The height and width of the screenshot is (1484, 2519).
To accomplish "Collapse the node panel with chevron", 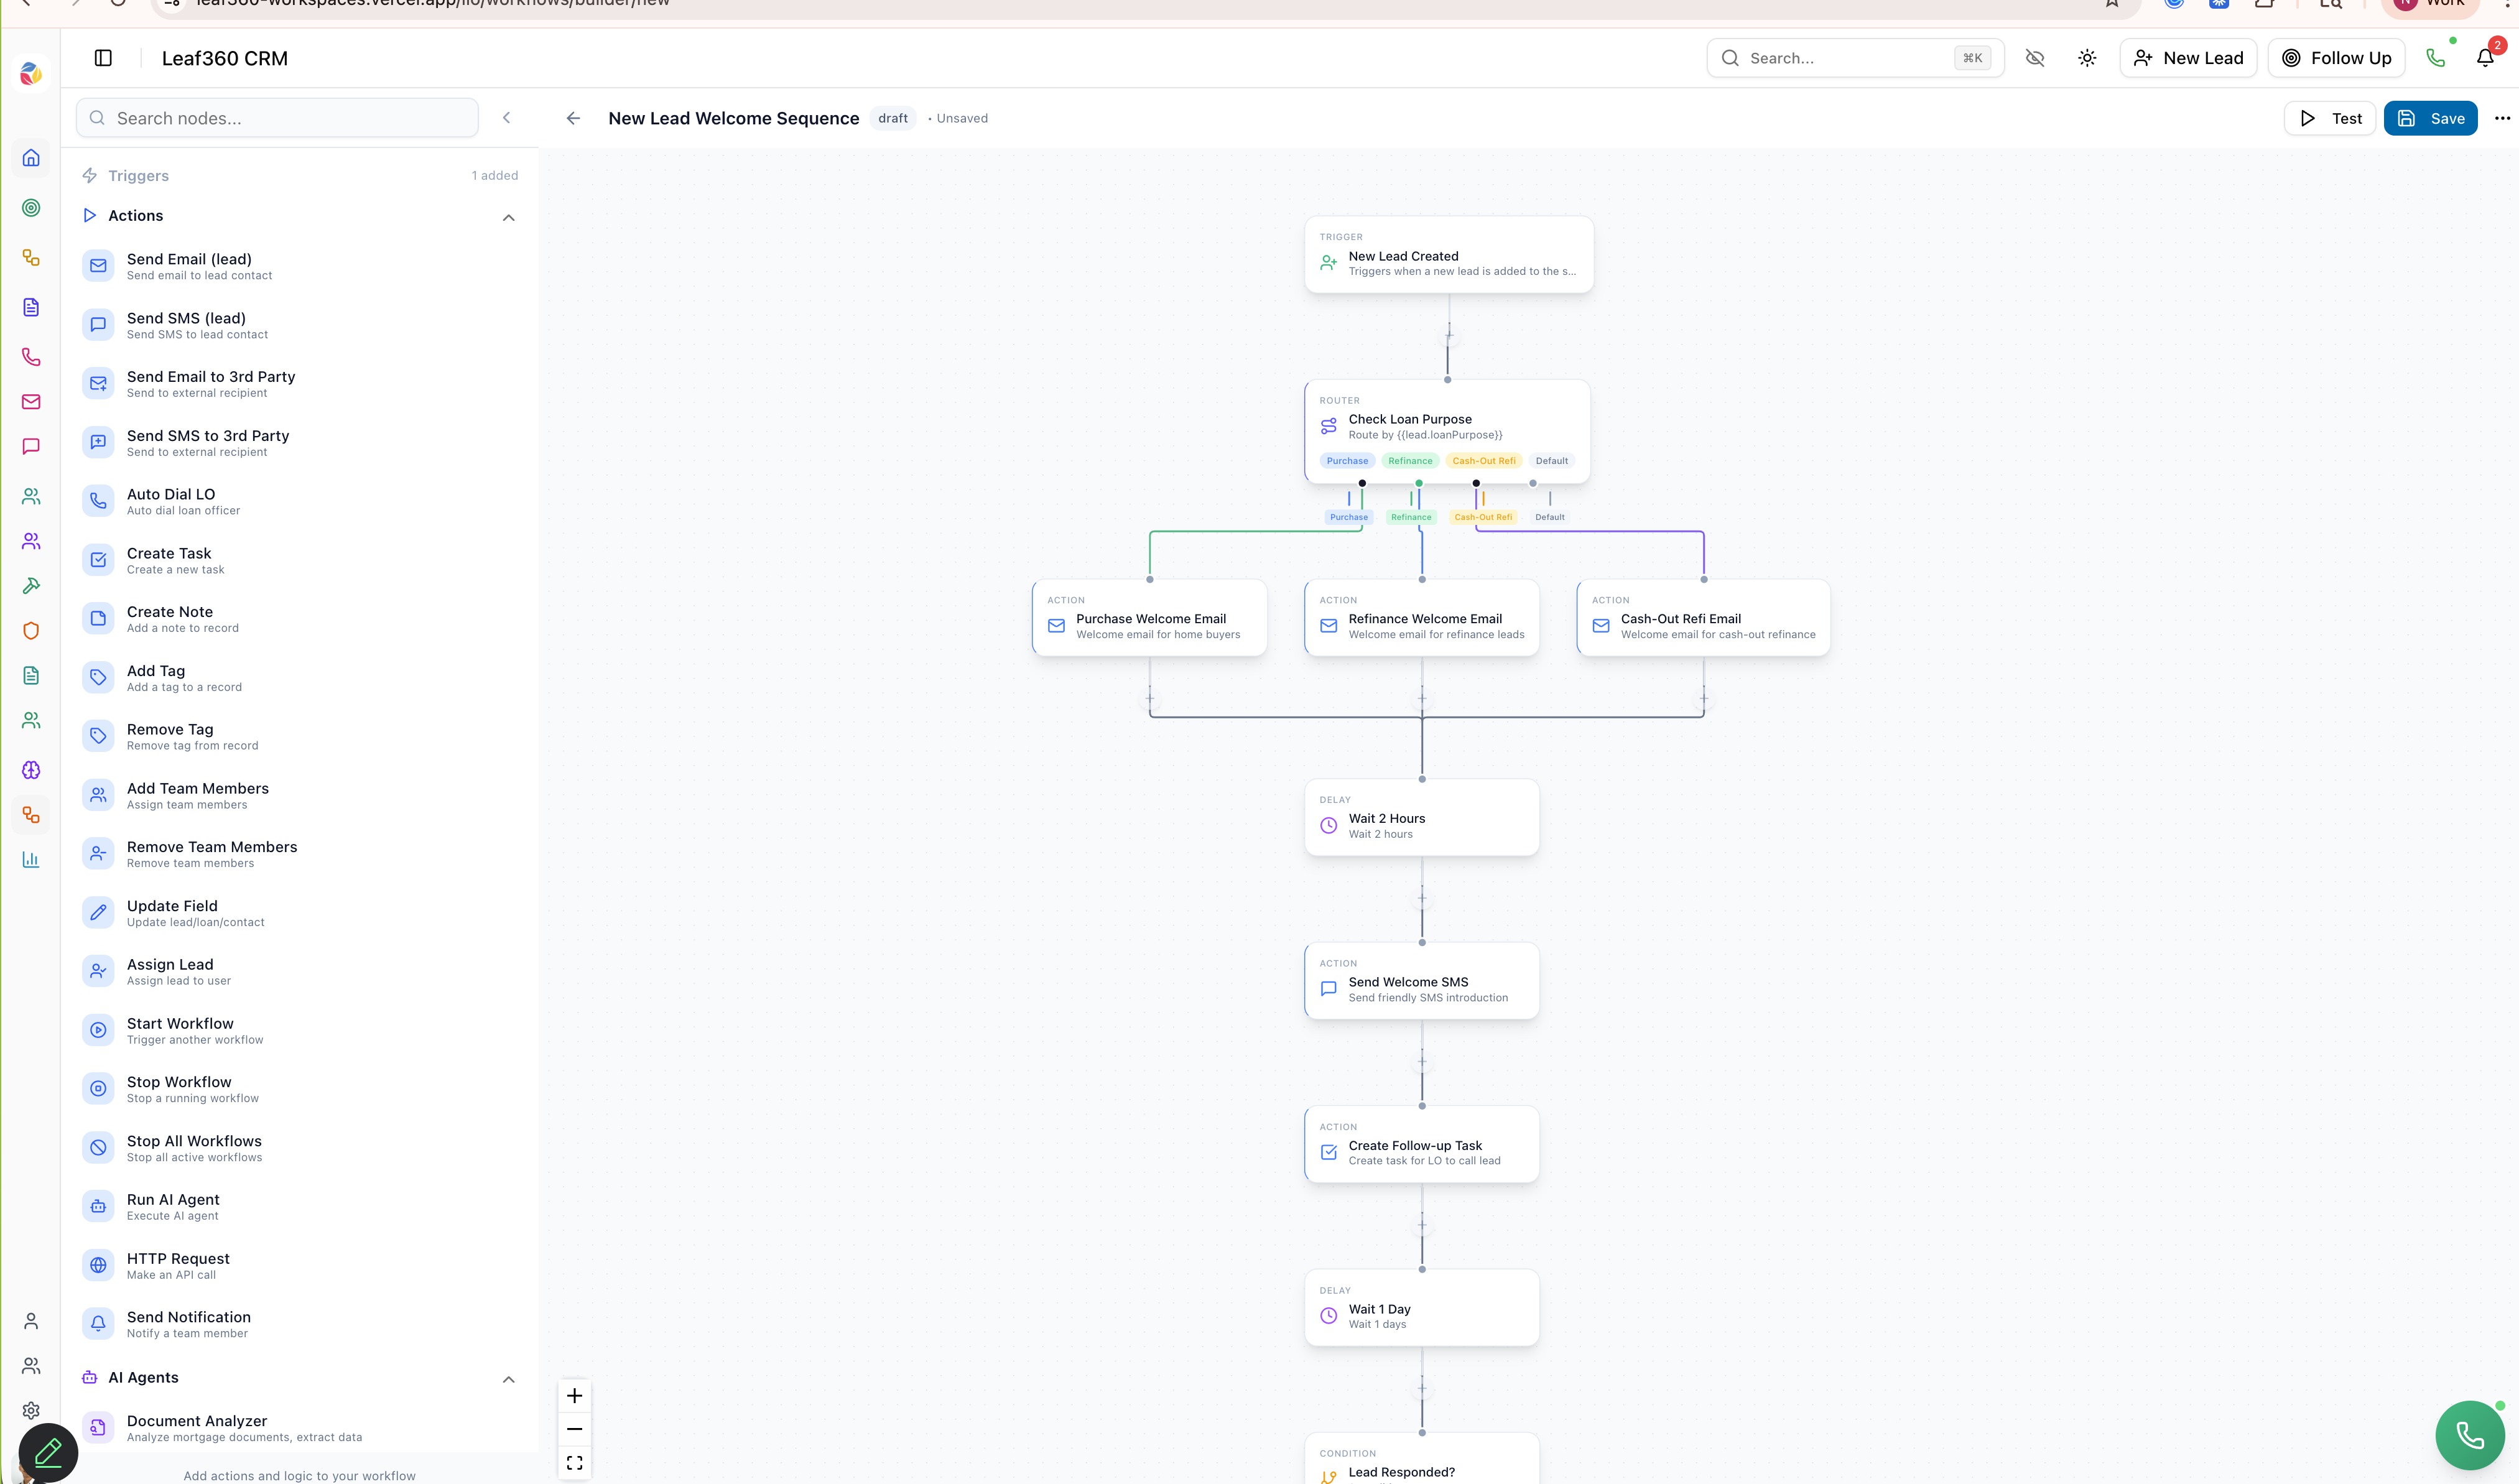I will click(507, 118).
